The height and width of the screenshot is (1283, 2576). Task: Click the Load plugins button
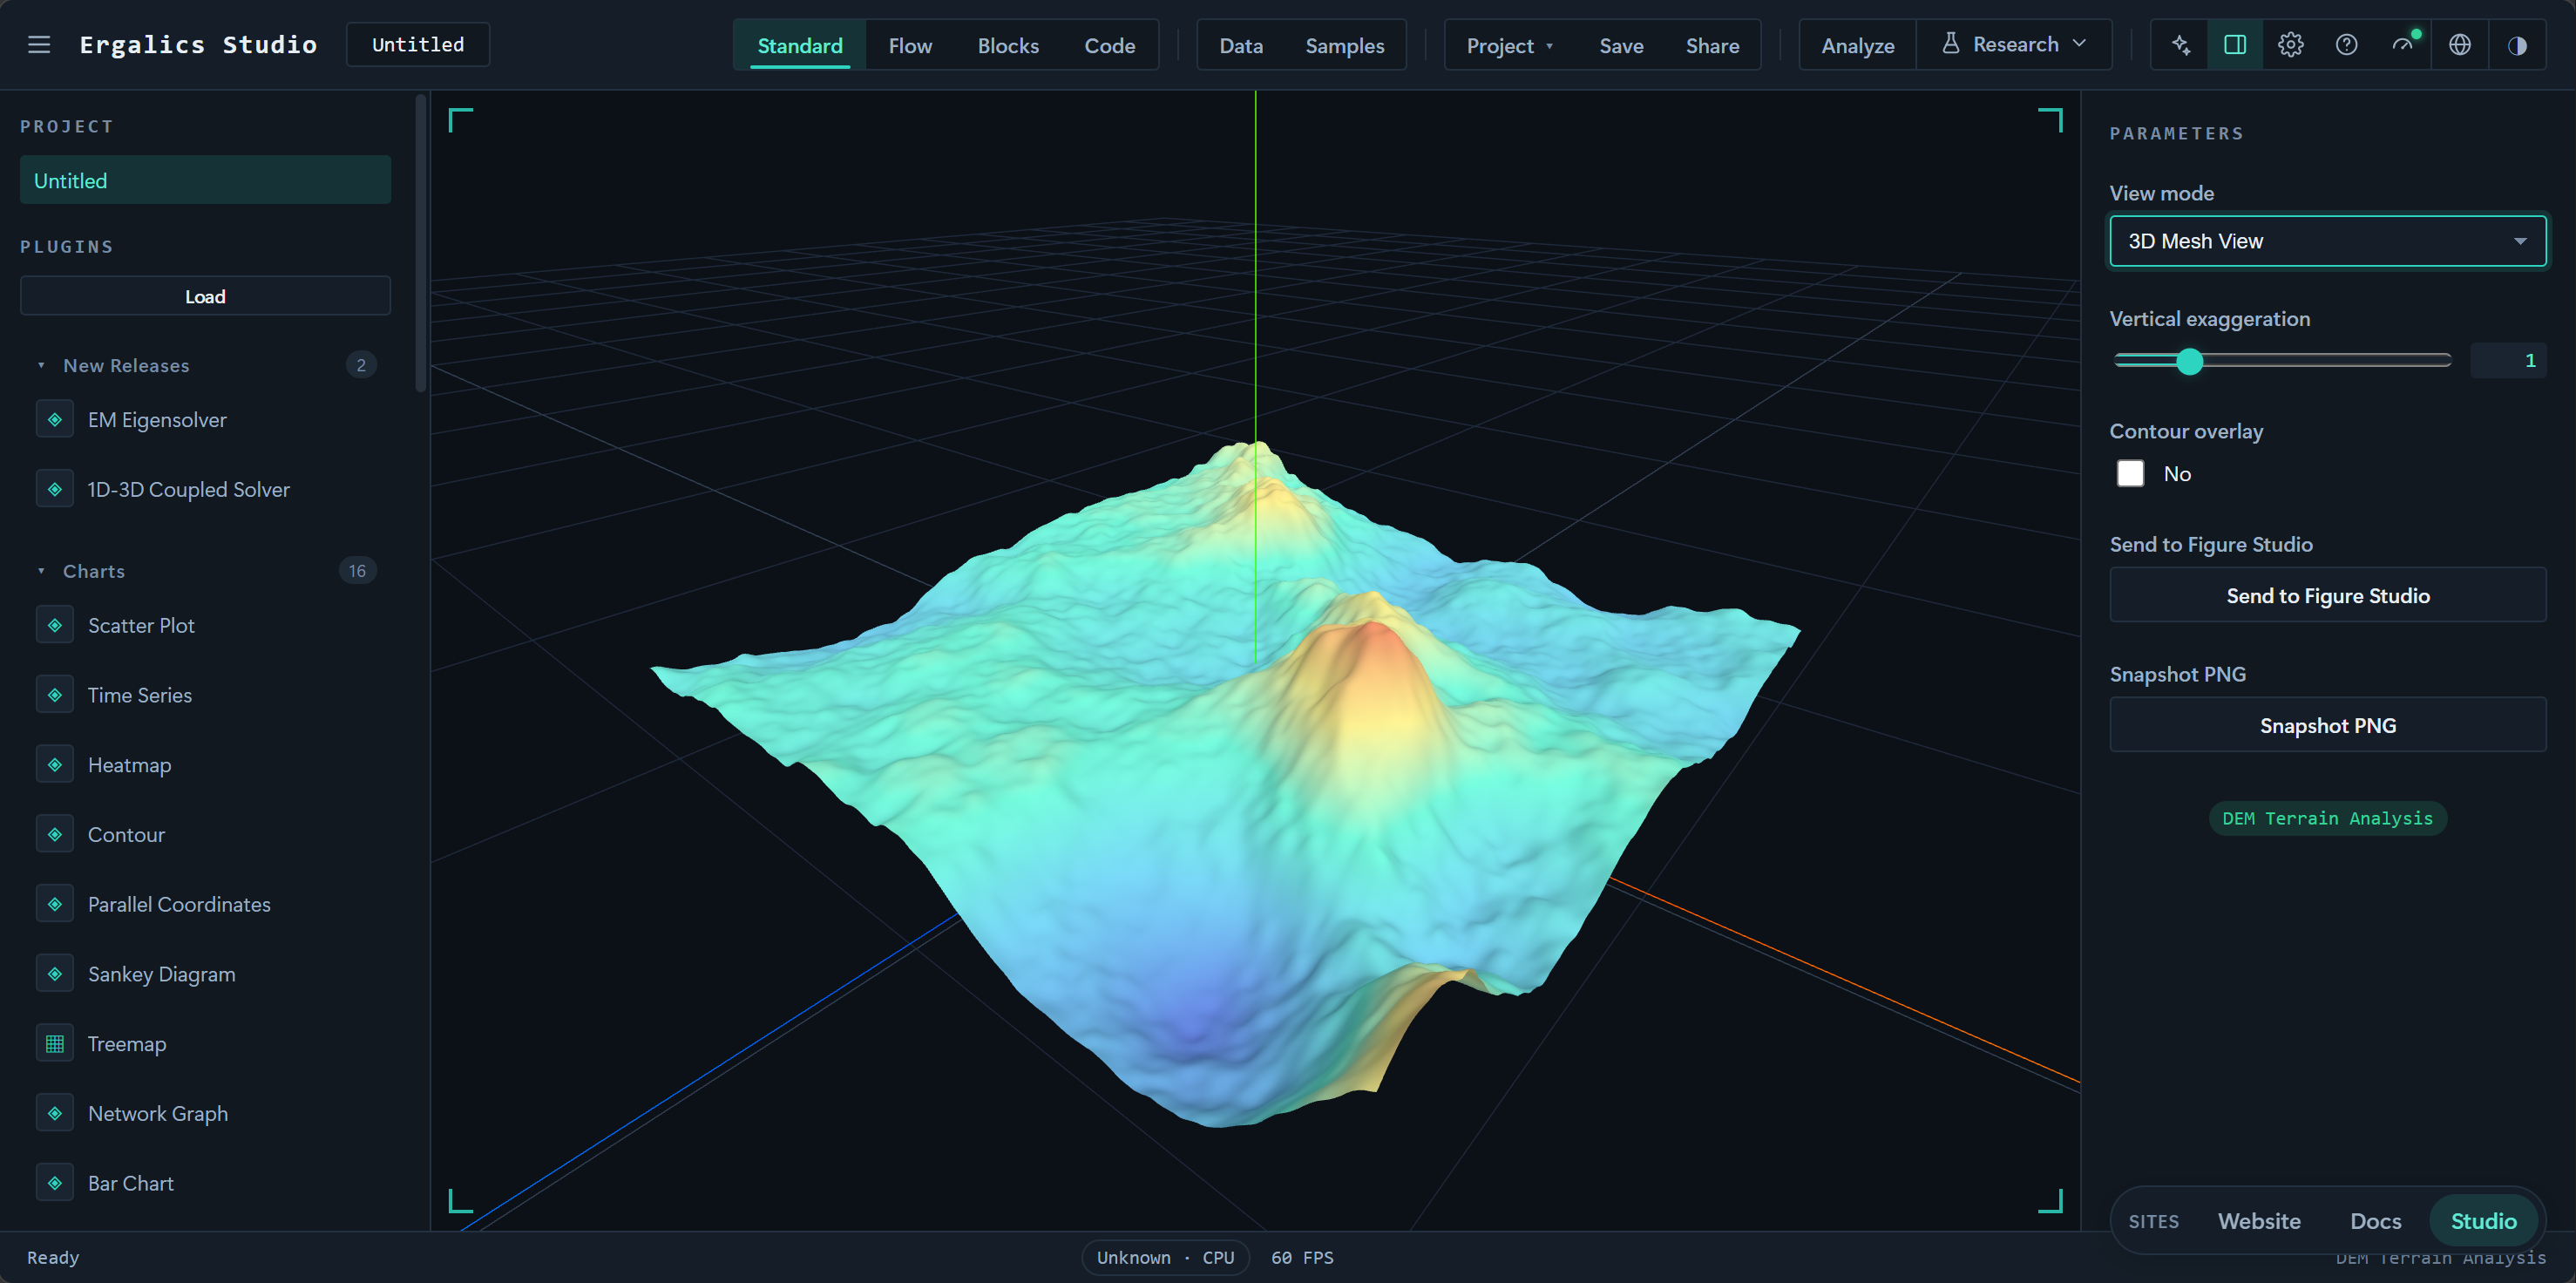pyautogui.click(x=205, y=296)
